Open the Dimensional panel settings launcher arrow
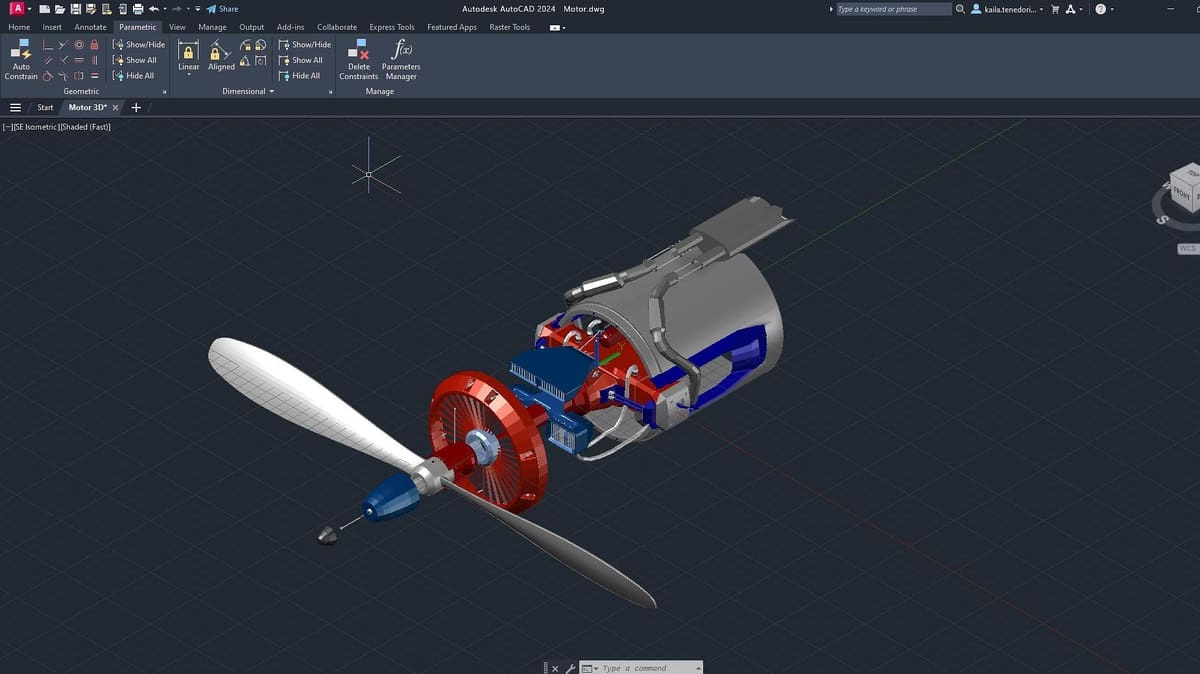1200x674 pixels. coord(330,92)
